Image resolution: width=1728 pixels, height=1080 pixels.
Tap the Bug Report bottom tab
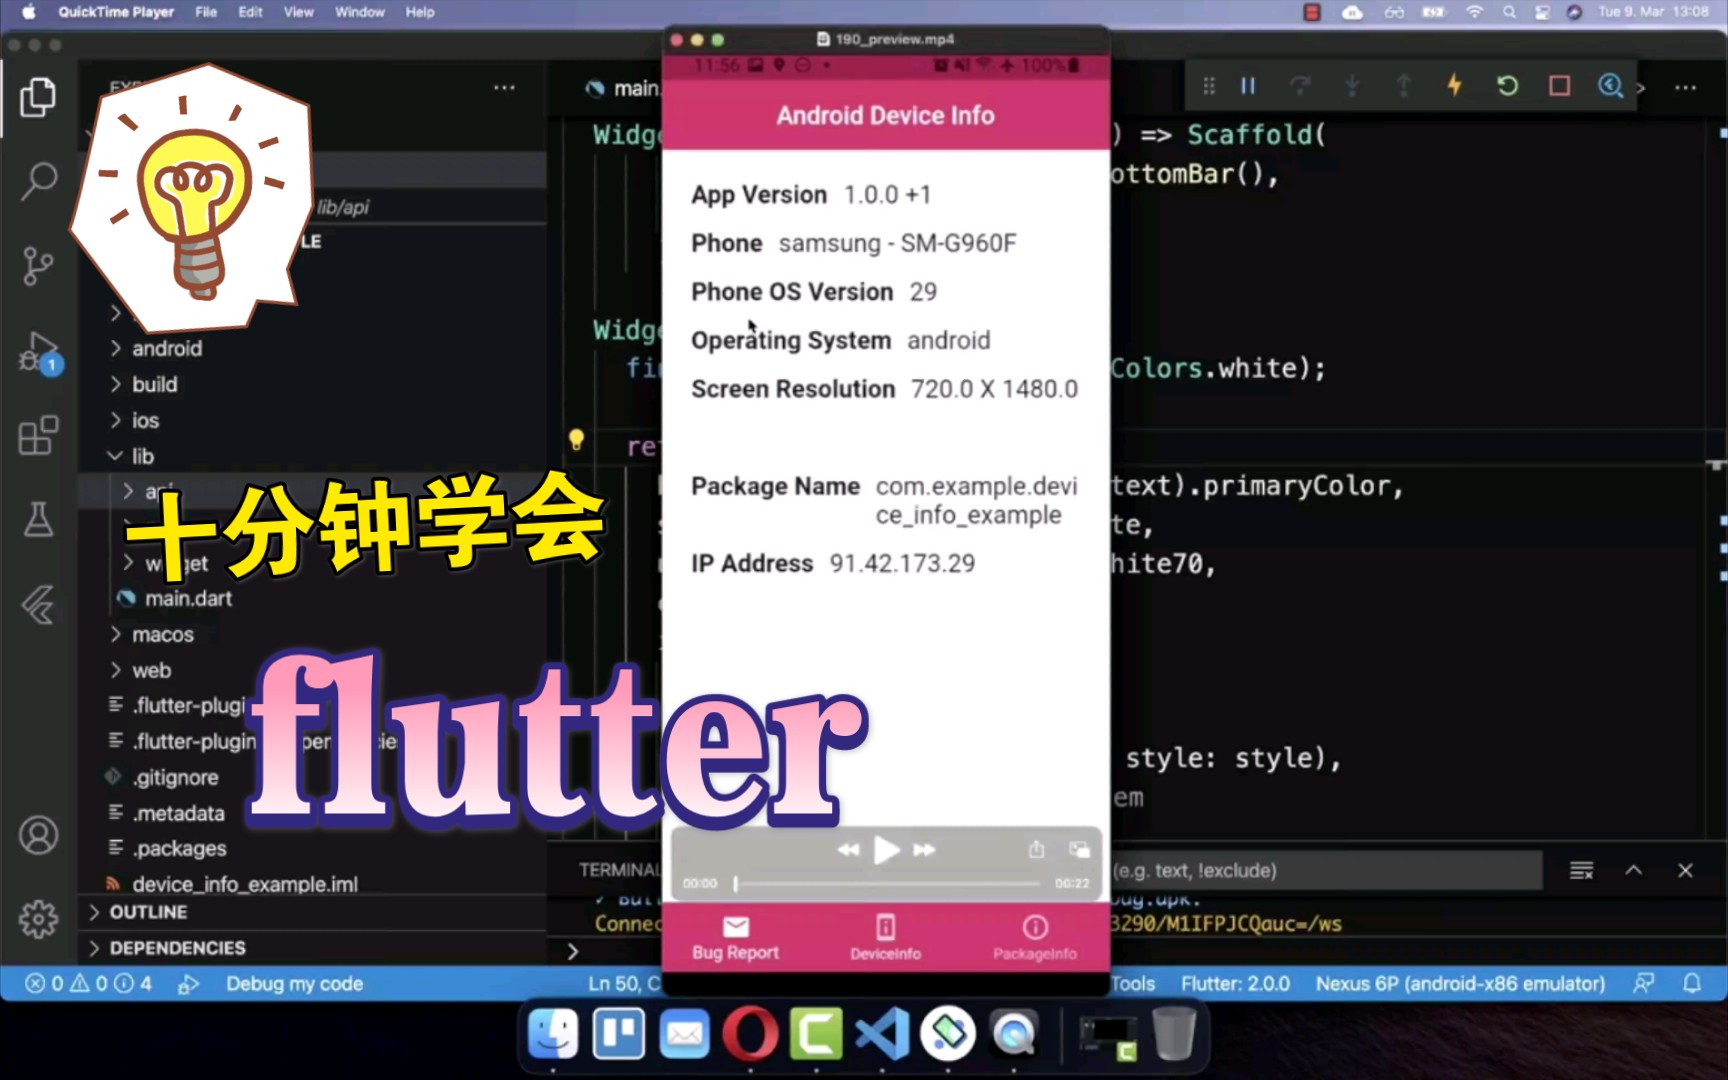click(x=735, y=939)
